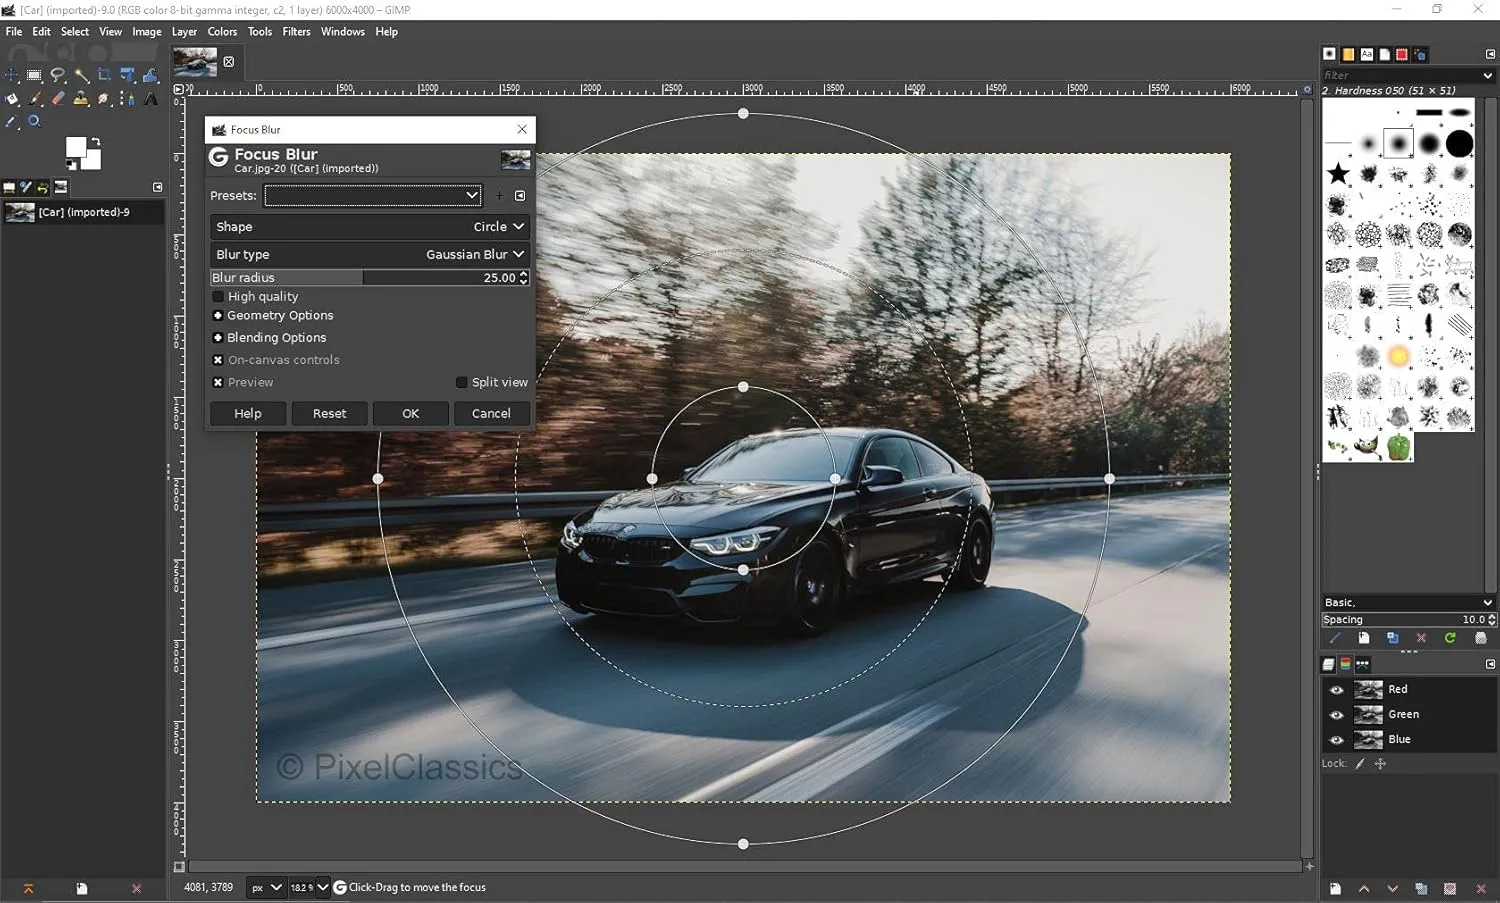Activate the Paintbrush tool
The image size is (1500, 903).
[34, 98]
